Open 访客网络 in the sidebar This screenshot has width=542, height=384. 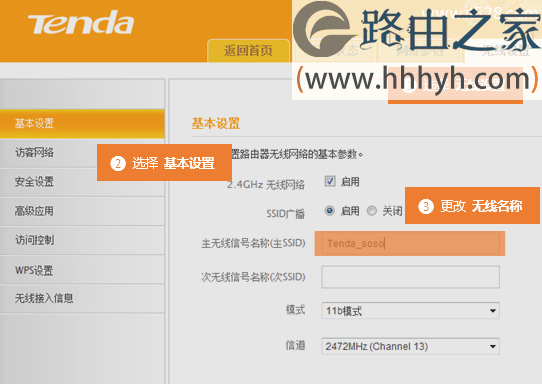coord(82,152)
